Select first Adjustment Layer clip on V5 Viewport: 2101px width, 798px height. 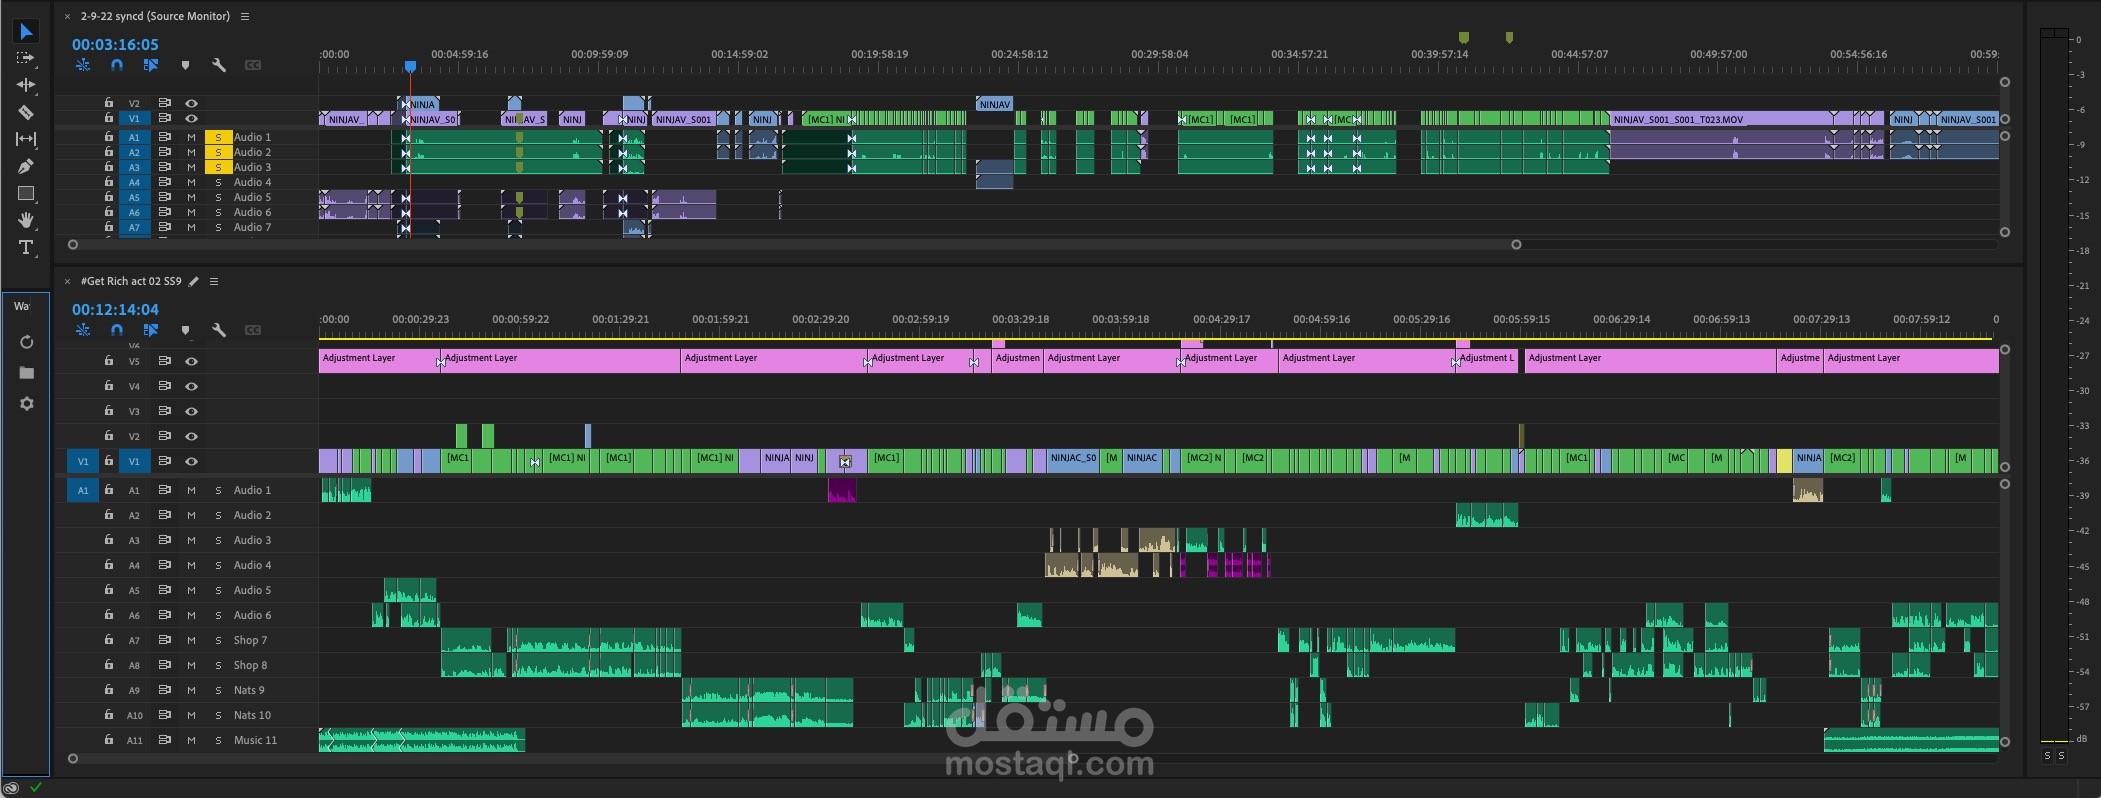(378, 361)
